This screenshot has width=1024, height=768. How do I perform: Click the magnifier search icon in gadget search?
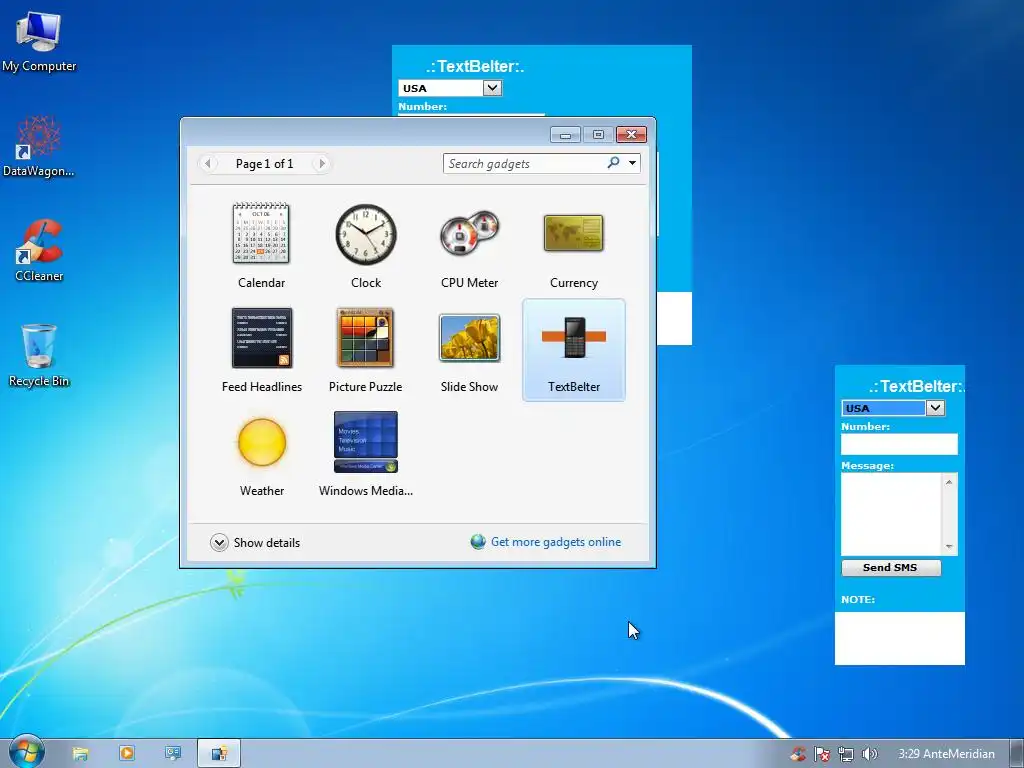coord(613,163)
